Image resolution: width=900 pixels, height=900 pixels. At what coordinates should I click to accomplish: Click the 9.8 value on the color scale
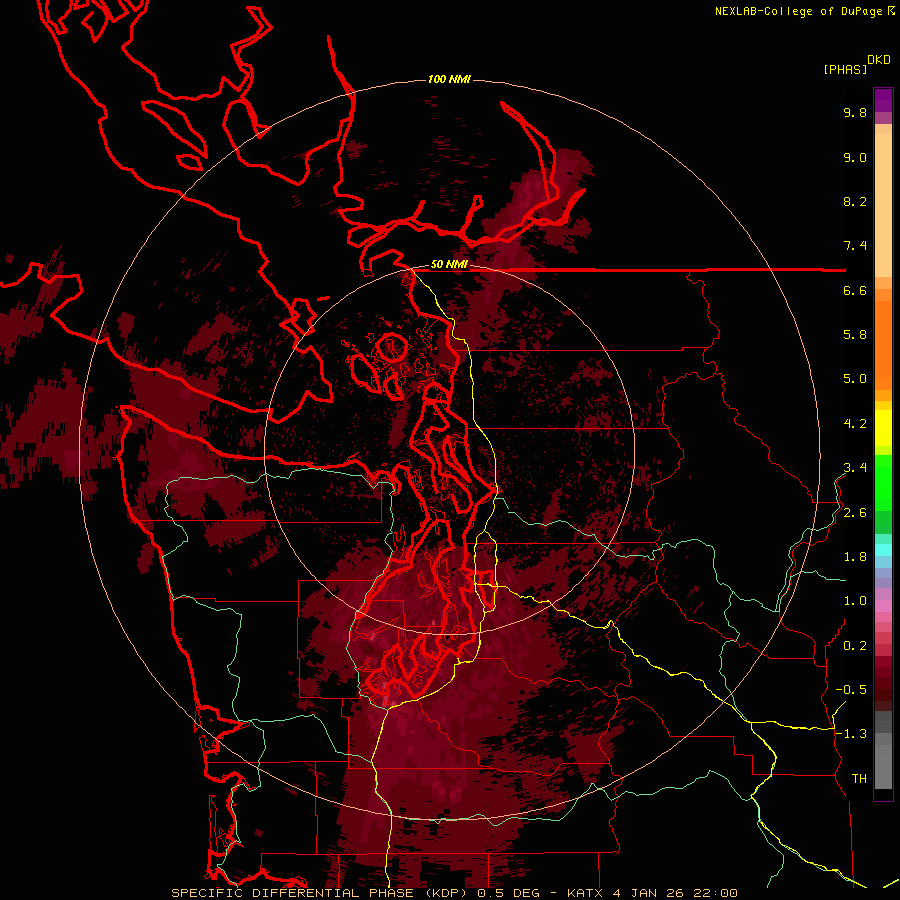[x=855, y=112]
